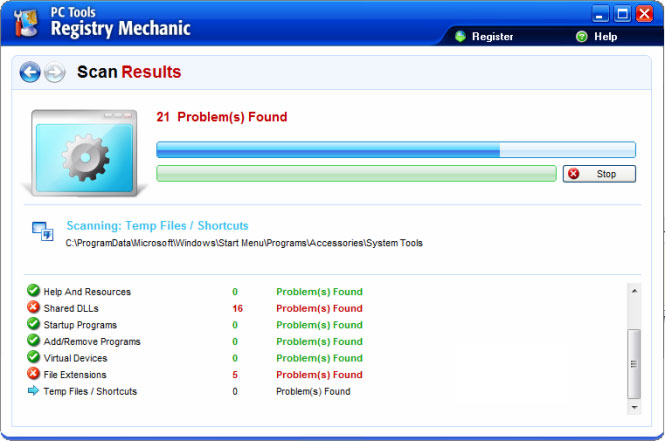Image resolution: width=665 pixels, height=441 pixels.
Task: Click the green Register globe icon
Action: 460,36
